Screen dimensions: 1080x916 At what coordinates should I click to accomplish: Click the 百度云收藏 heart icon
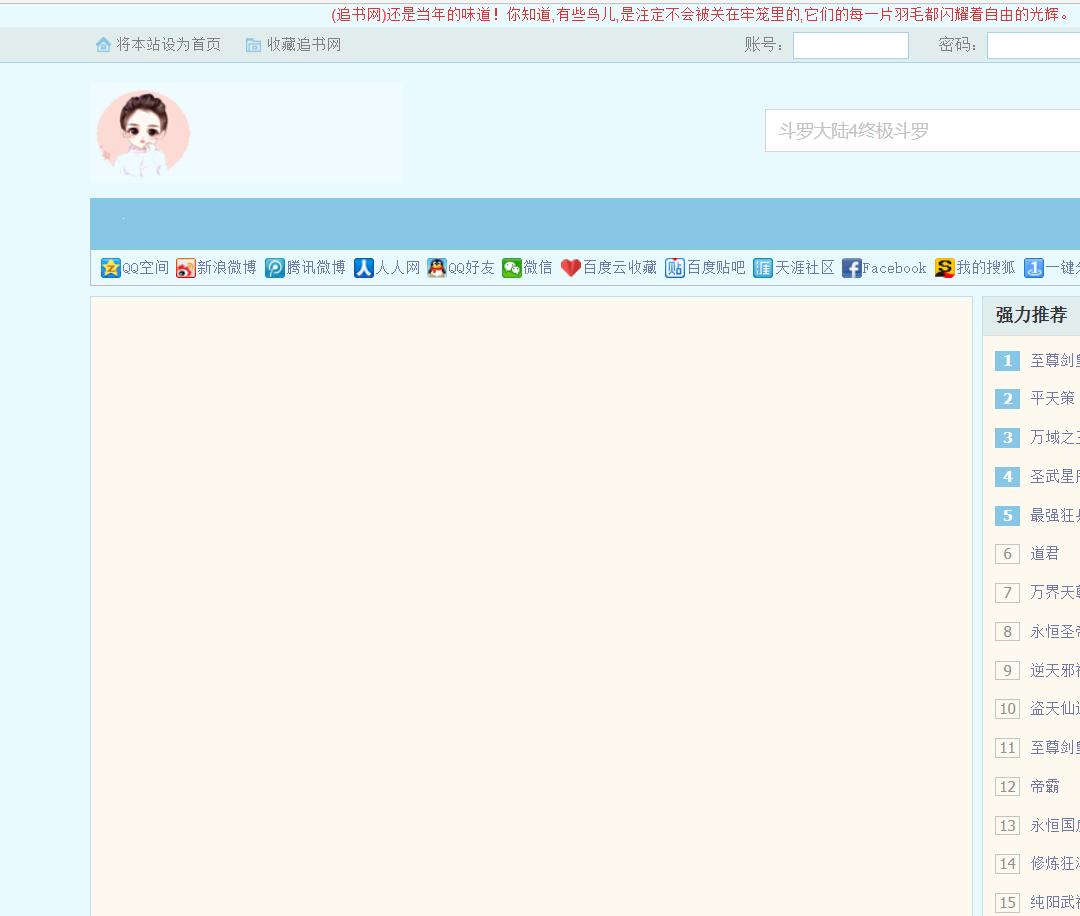(x=571, y=268)
